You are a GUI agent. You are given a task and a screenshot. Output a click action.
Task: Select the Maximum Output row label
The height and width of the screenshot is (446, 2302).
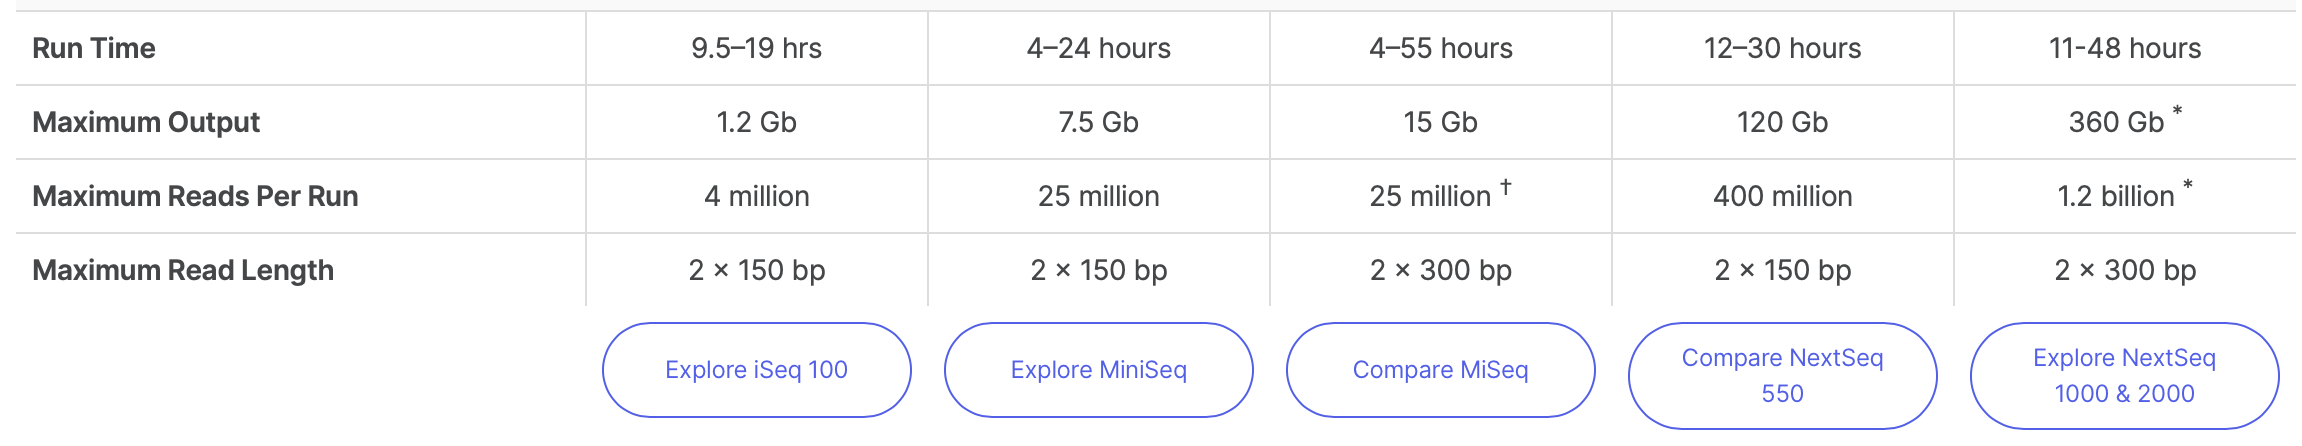pyautogui.click(x=146, y=122)
